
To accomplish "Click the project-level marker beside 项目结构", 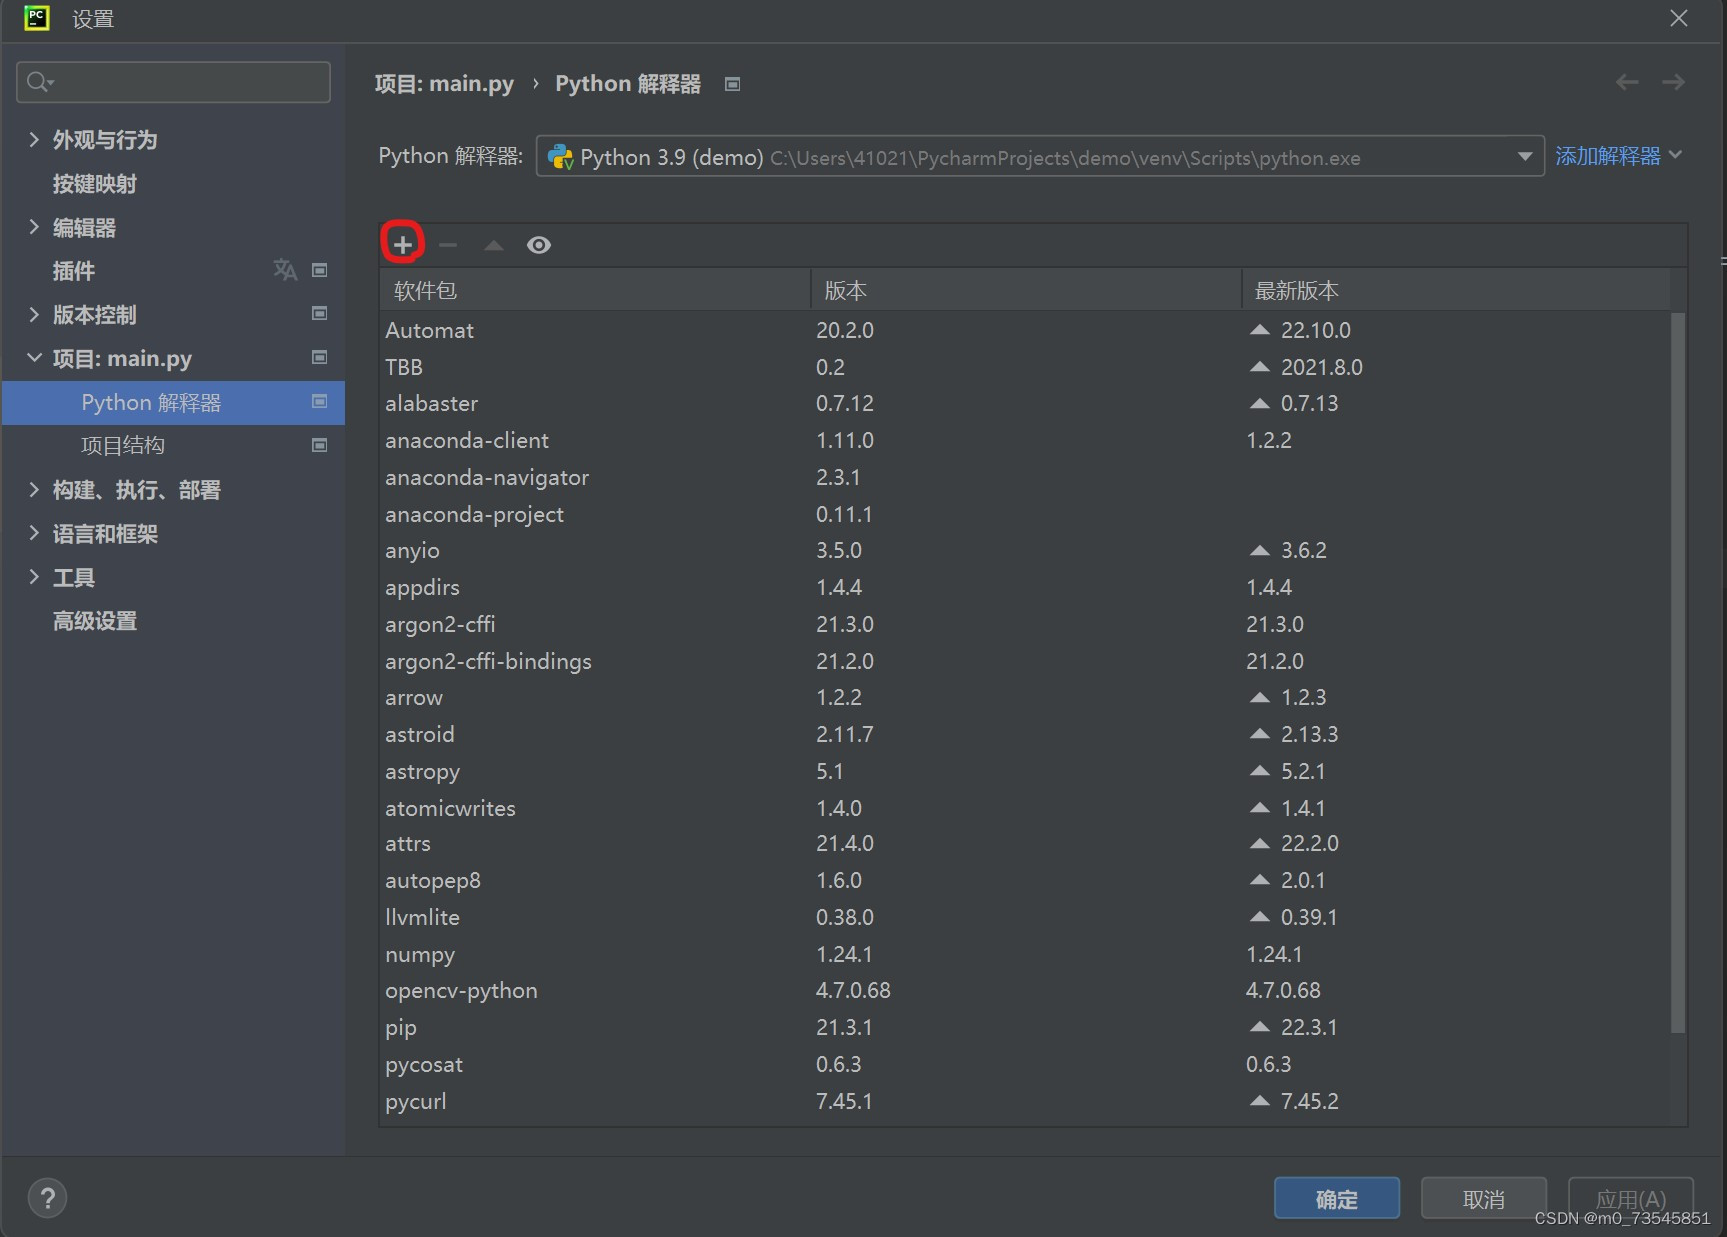I will pos(320,445).
